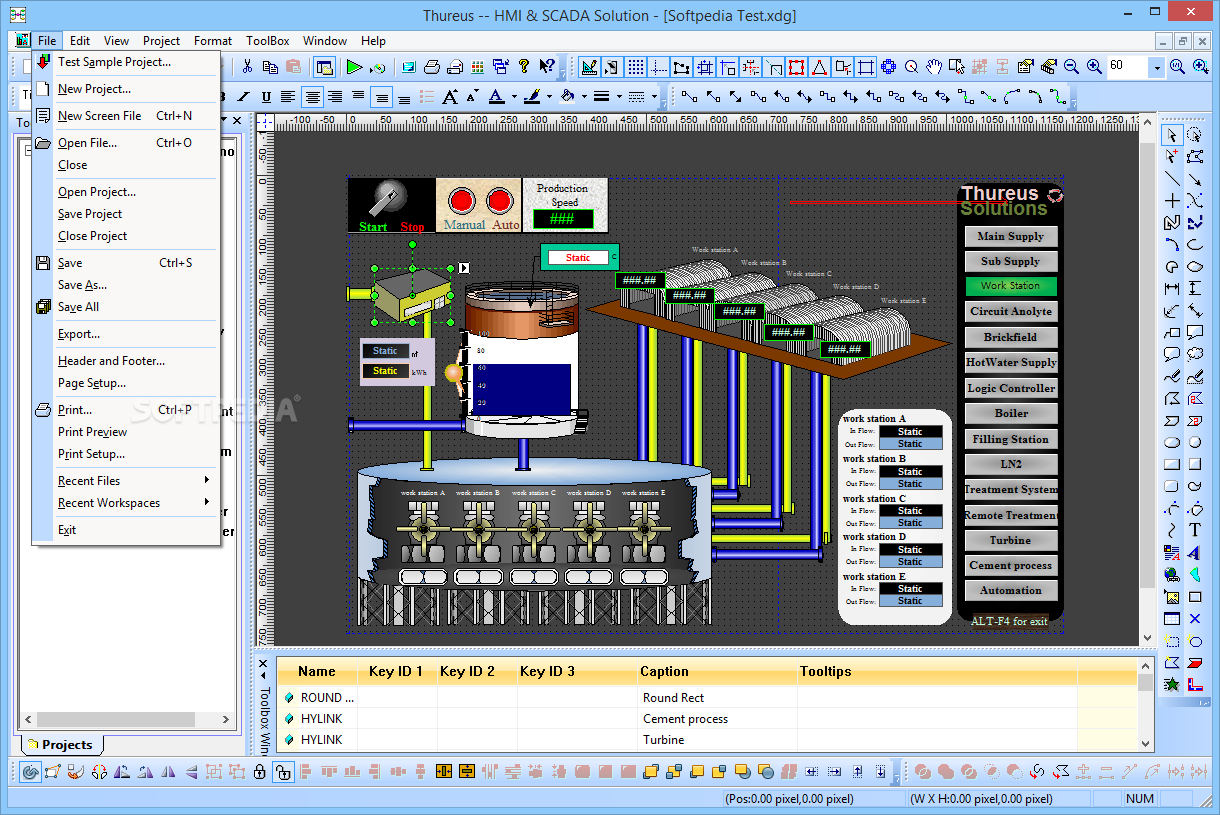Click the green Run play icon

point(354,67)
